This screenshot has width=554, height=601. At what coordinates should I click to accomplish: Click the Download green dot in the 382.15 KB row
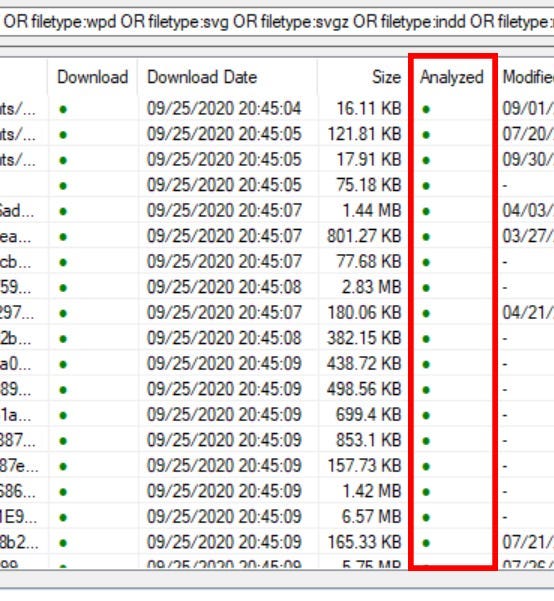pos(63,339)
